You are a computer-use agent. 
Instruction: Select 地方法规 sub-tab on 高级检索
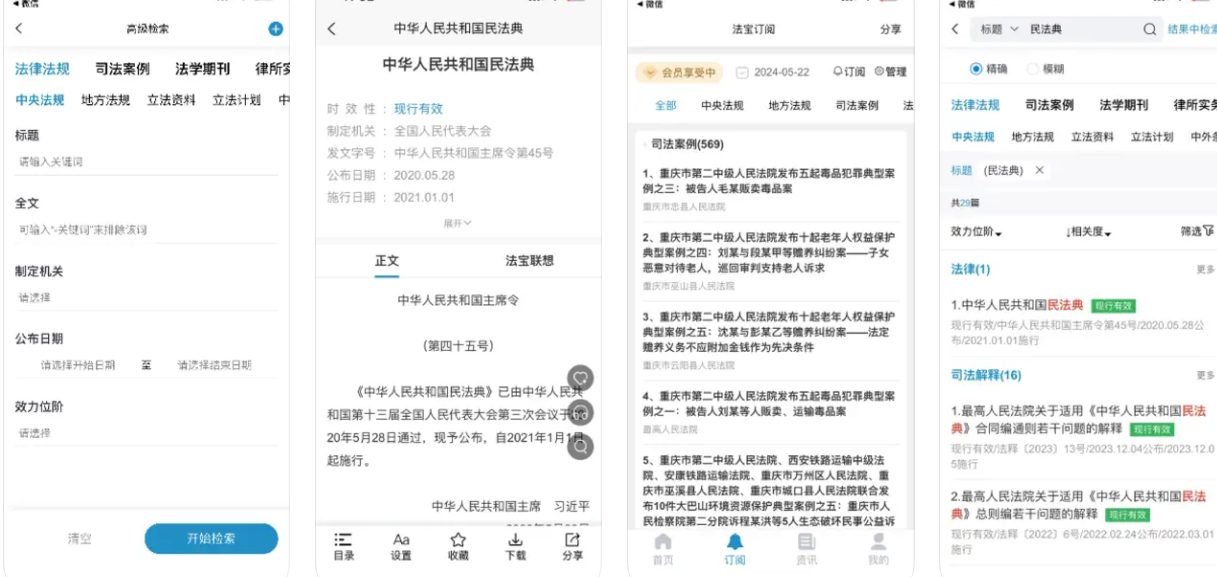click(x=106, y=100)
